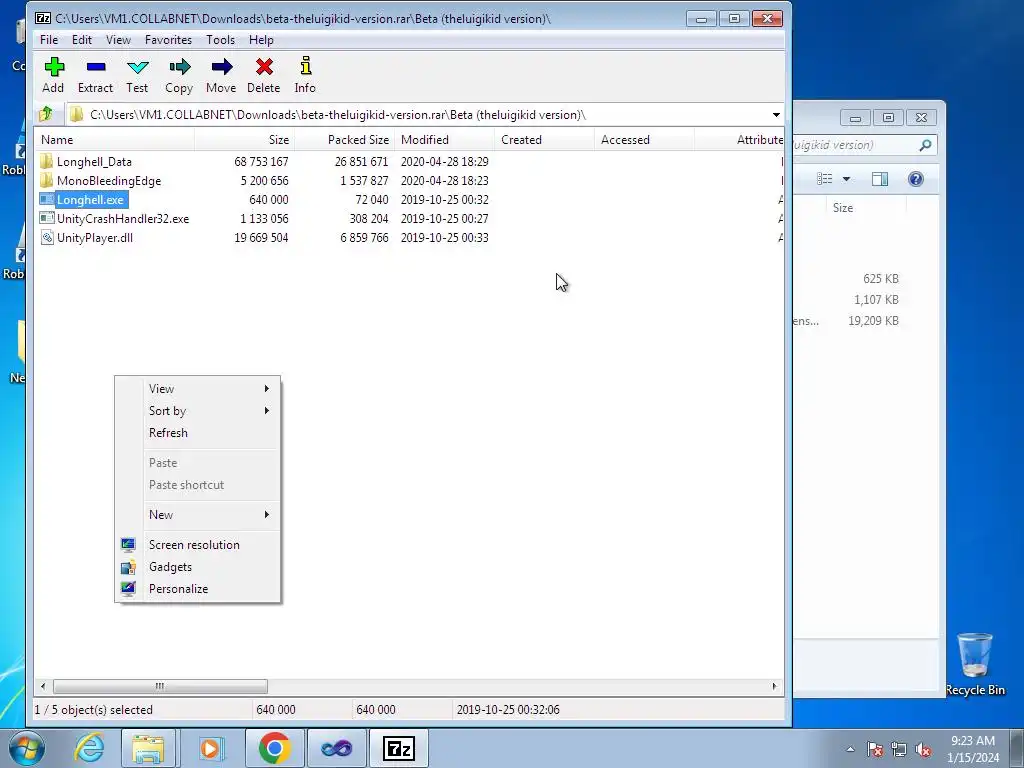The height and width of the screenshot is (768, 1024).
Task: Expand the address path dropdown arrow
Action: coord(776,115)
